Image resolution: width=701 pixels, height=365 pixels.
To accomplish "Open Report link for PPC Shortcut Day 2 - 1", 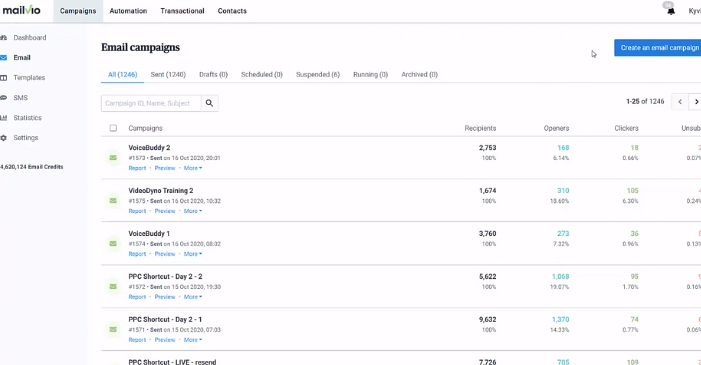I will (137, 340).
